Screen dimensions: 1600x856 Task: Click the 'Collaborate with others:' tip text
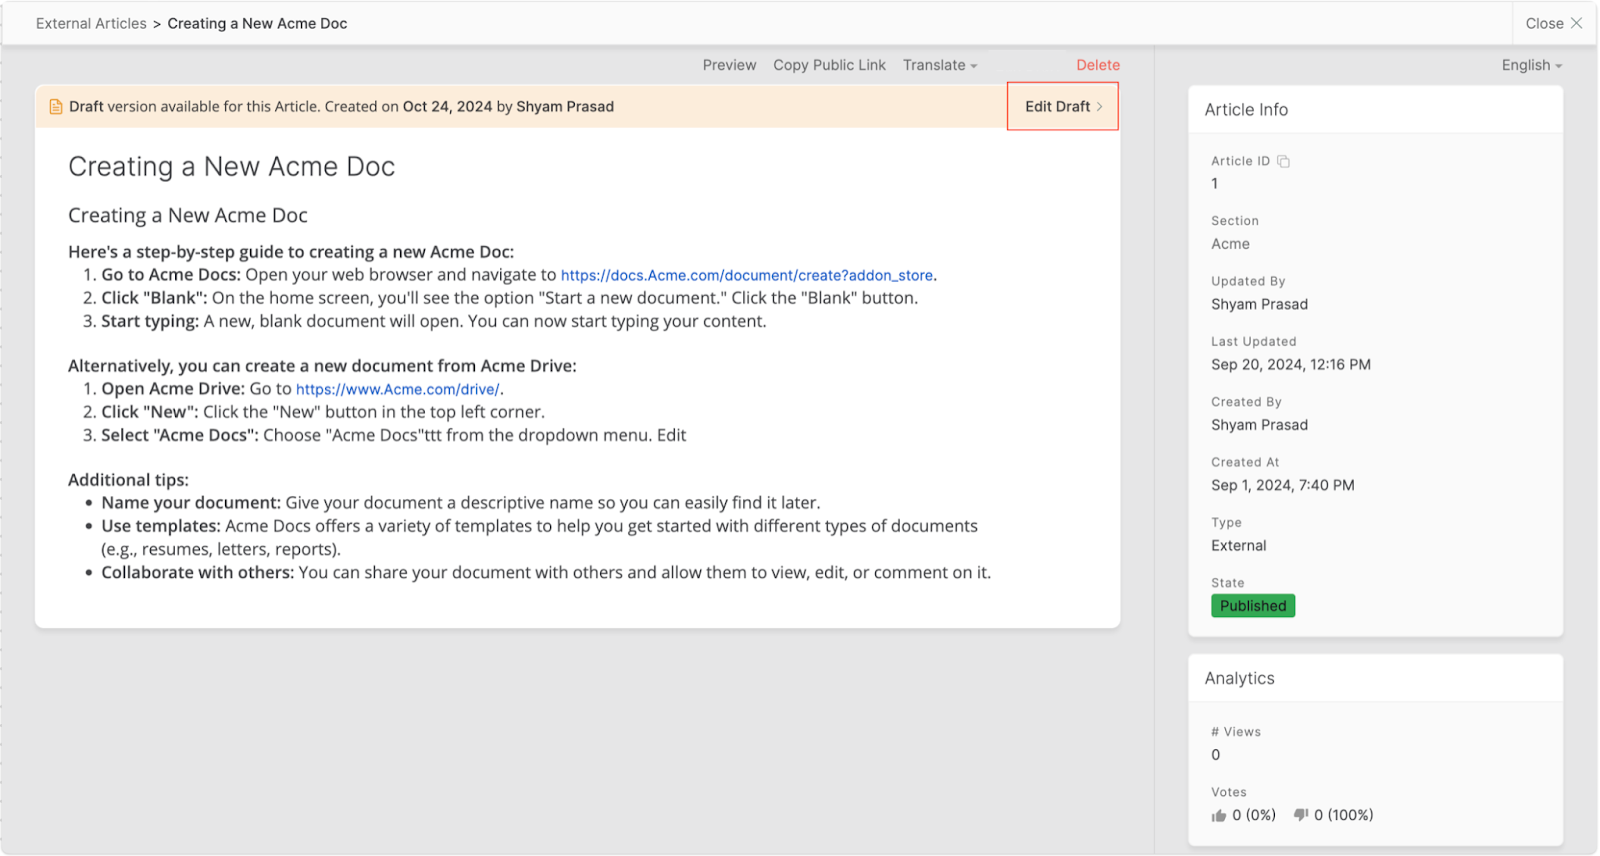[197, 573]
